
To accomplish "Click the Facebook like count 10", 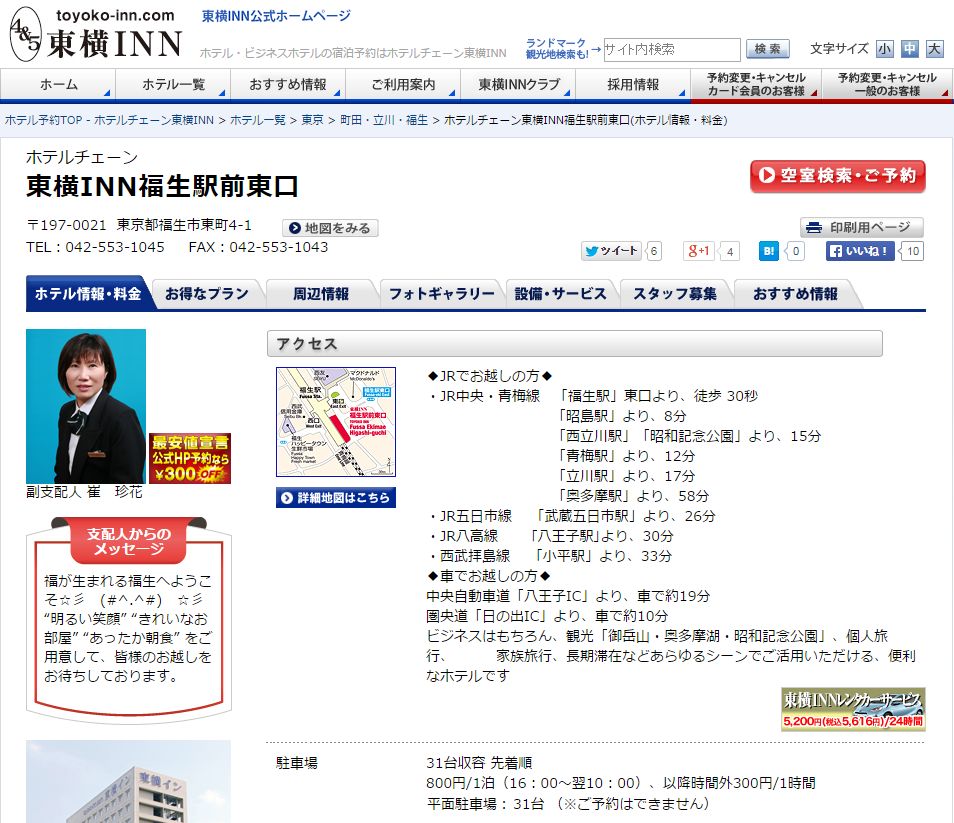I will tap(913, 251).
